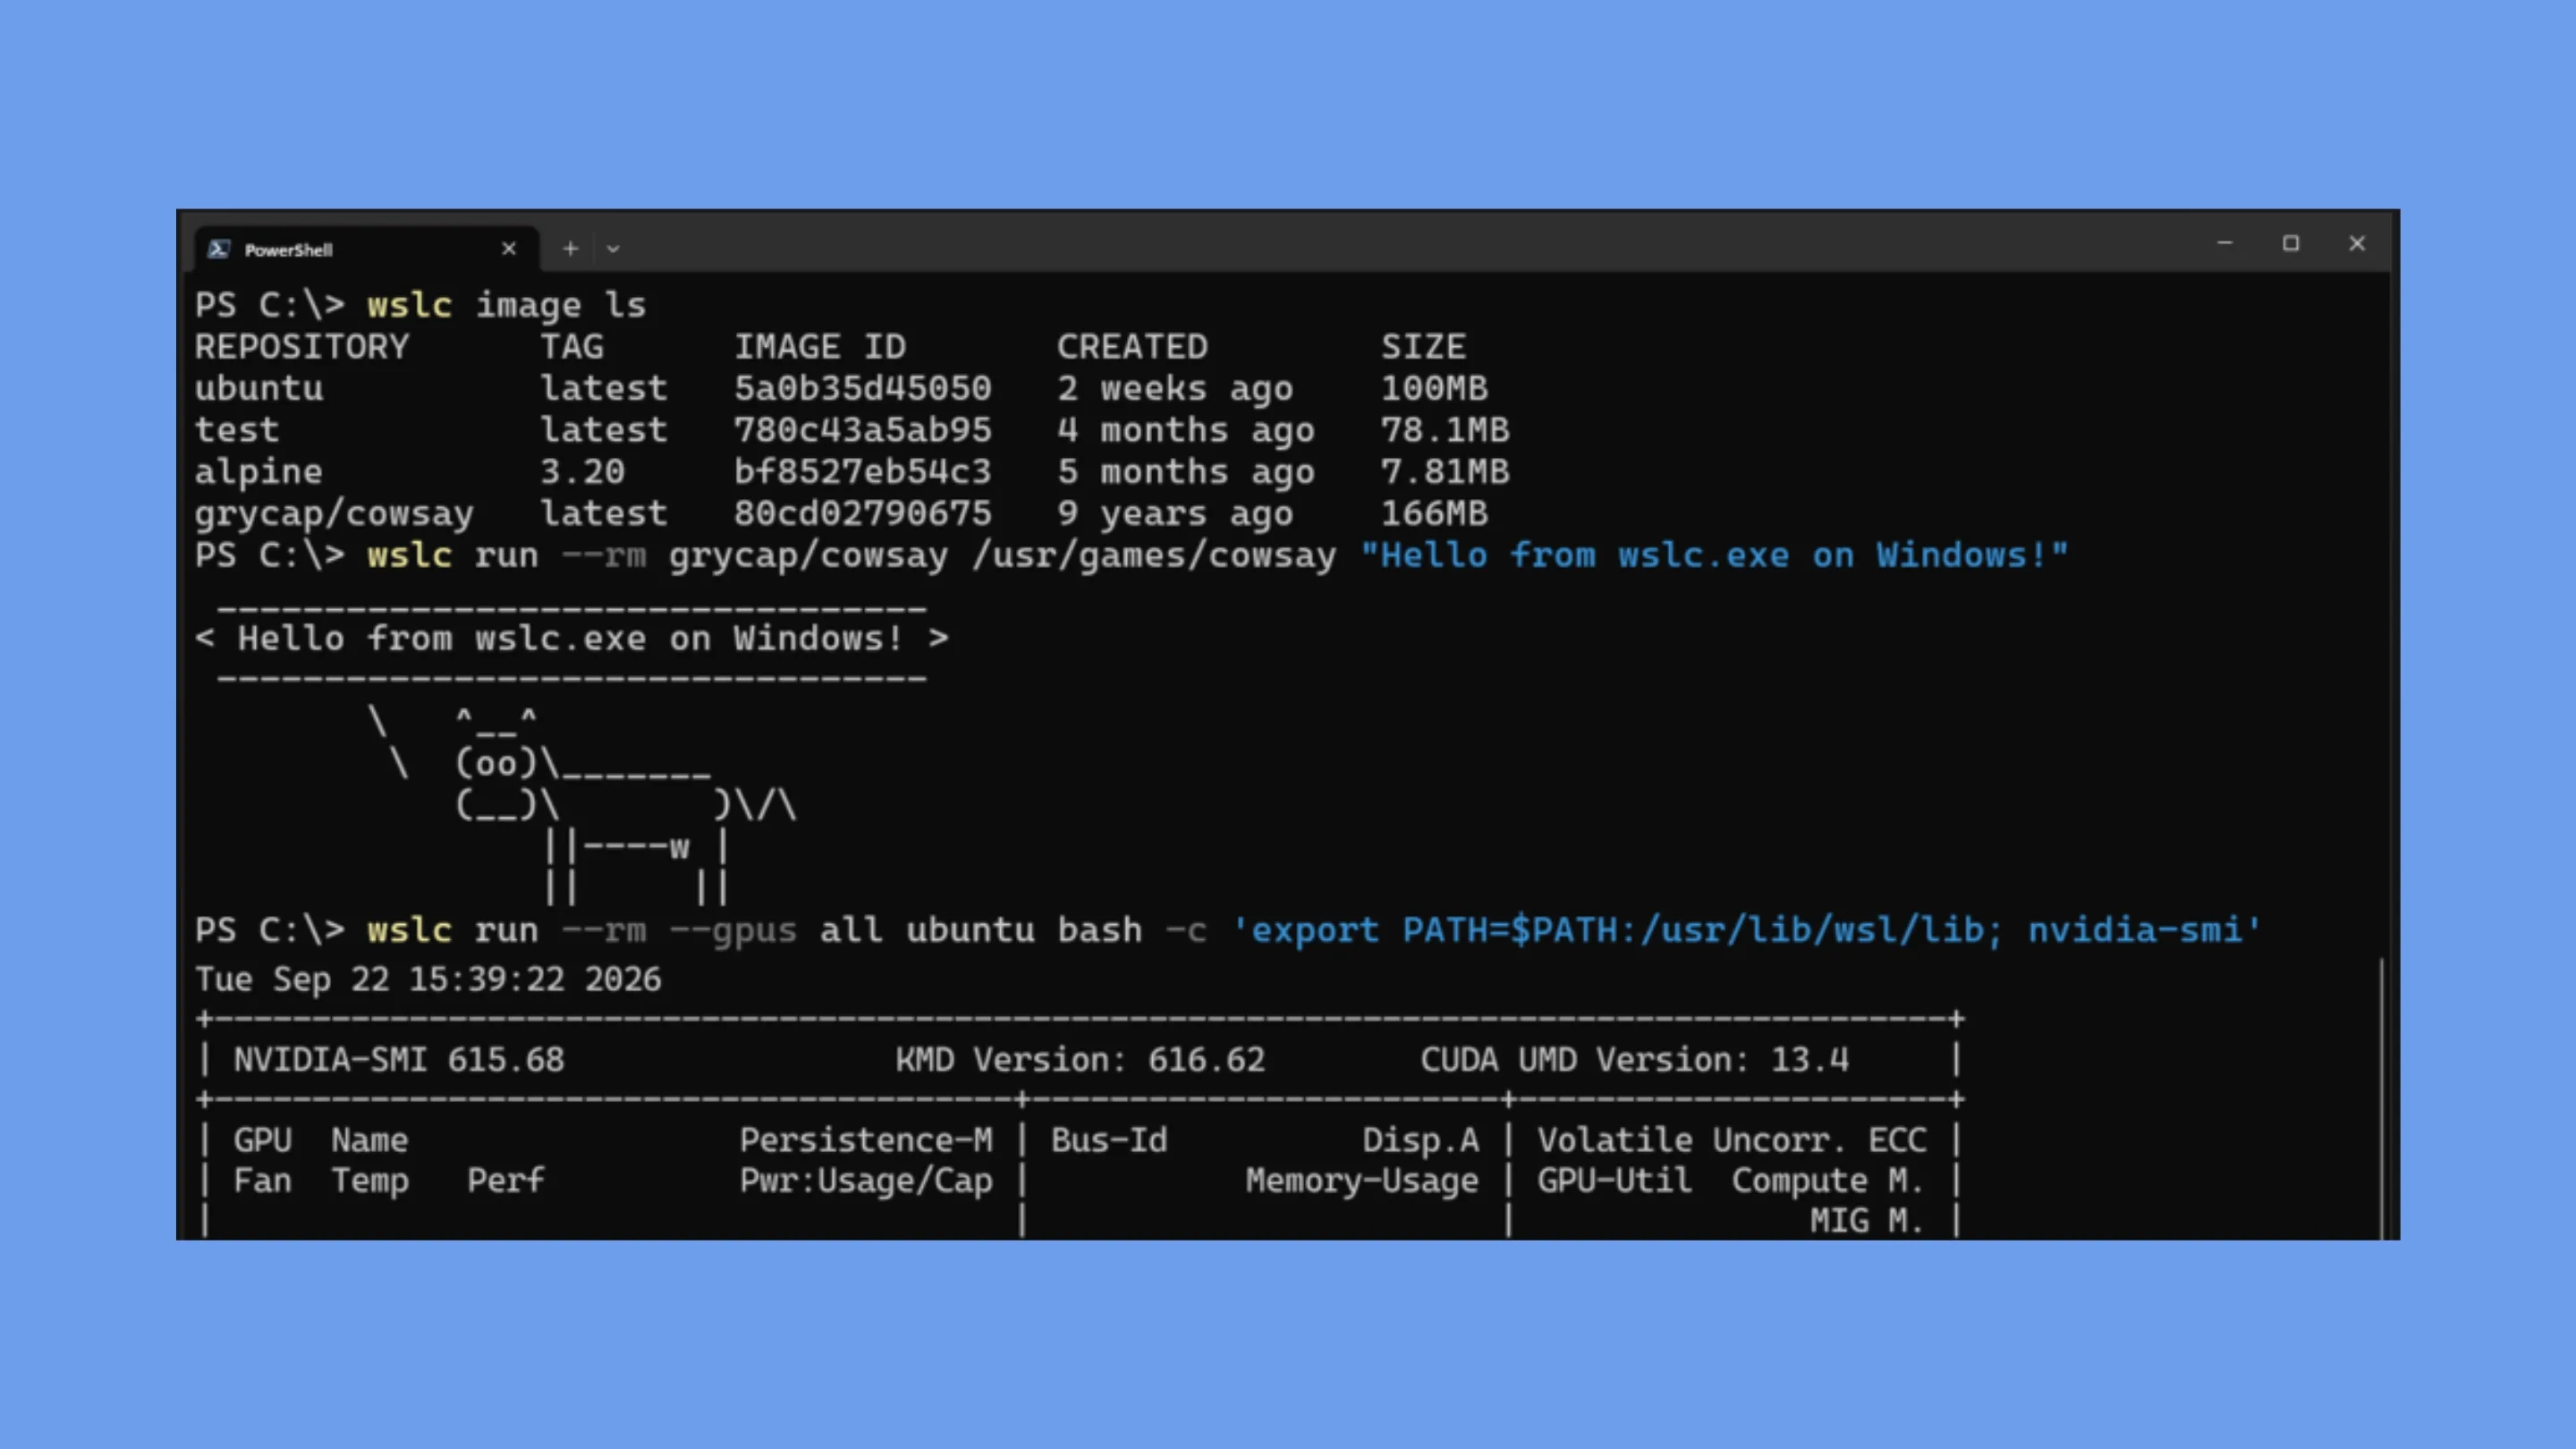Click the REPOSITORY column header
Viewport: 2576px width, 1449px height.
tap(302, 347)
